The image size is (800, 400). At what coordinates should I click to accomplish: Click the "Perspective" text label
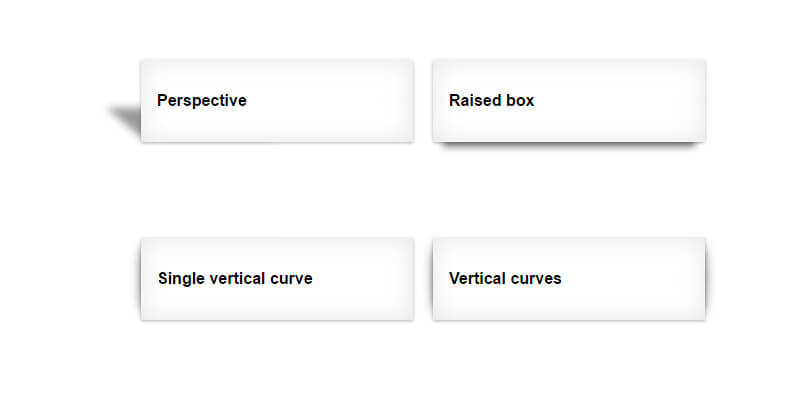201,101
